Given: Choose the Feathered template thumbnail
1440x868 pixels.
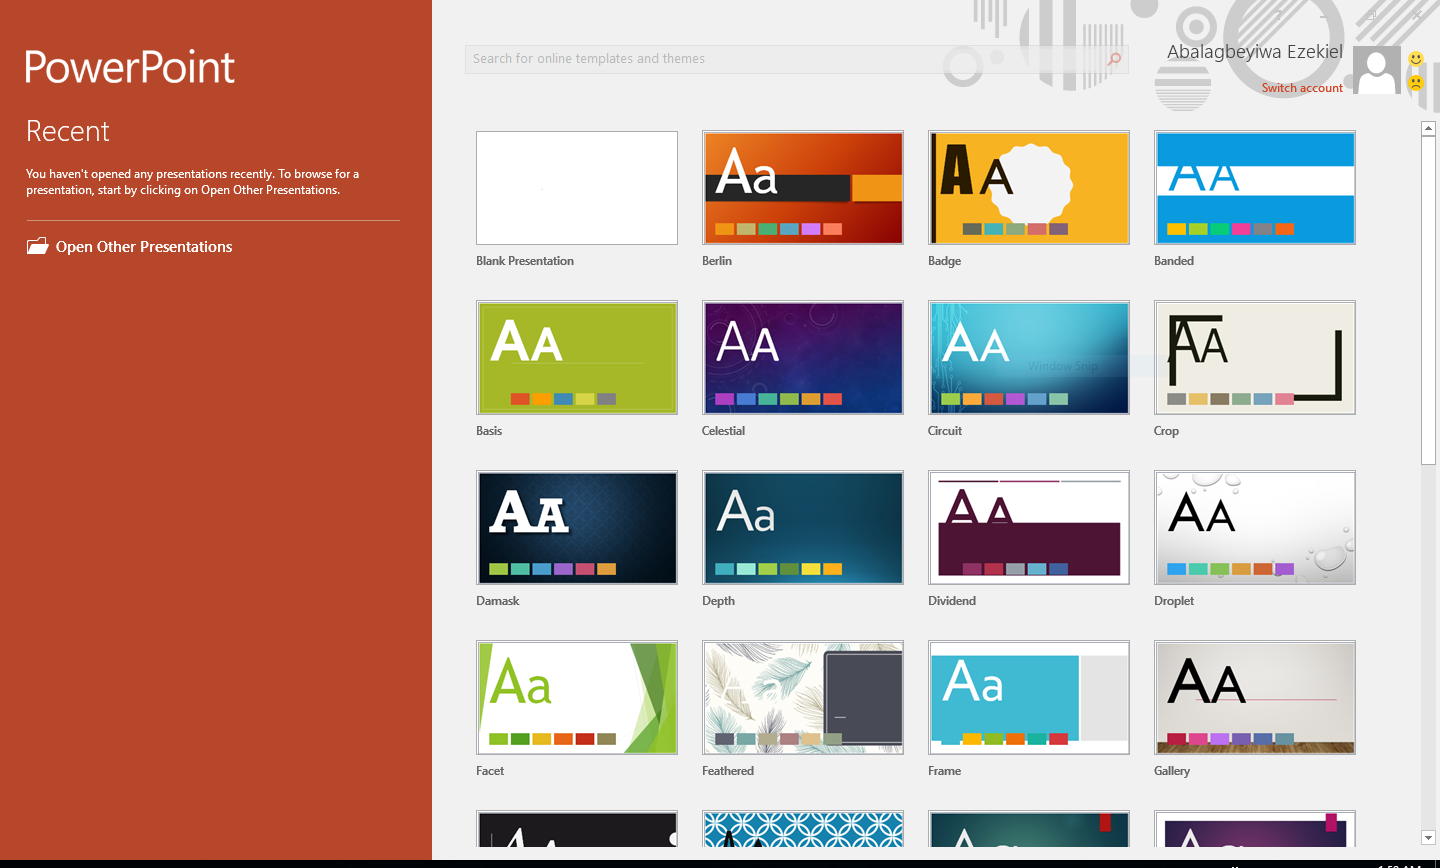Looking at the screenshot, I should (x=803, y=698).
